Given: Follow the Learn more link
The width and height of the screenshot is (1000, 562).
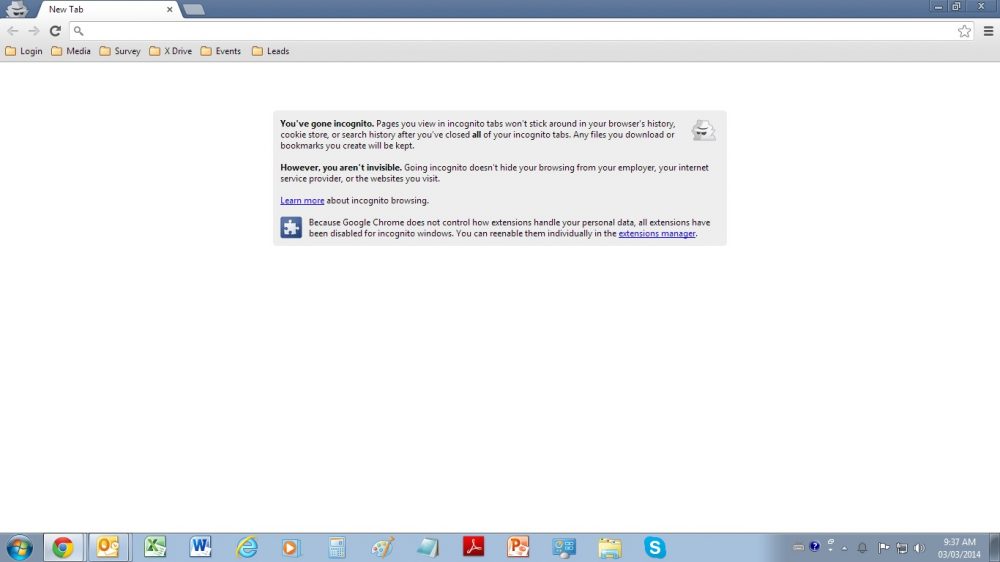Looking at the screenshot, I should click(302, 201).
